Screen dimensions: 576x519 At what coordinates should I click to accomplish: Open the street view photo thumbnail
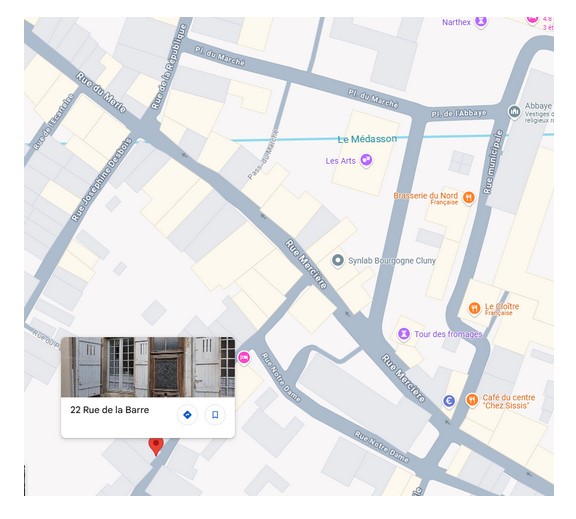(x=148, y=367)
